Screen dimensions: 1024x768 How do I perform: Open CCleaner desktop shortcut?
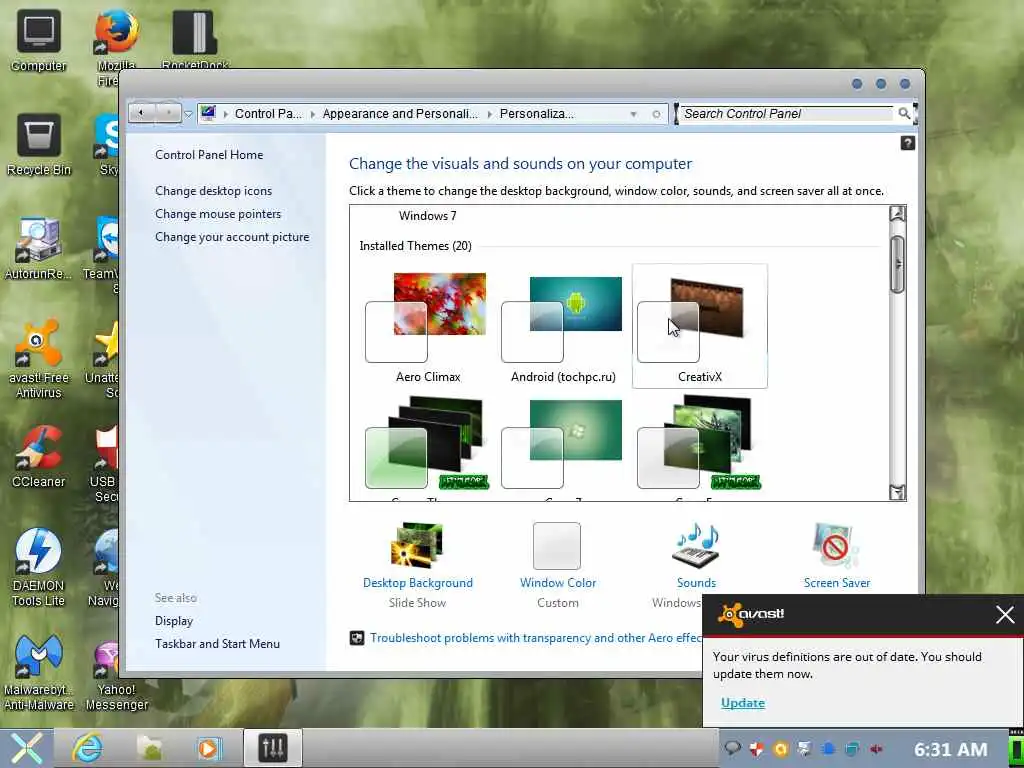39,457
